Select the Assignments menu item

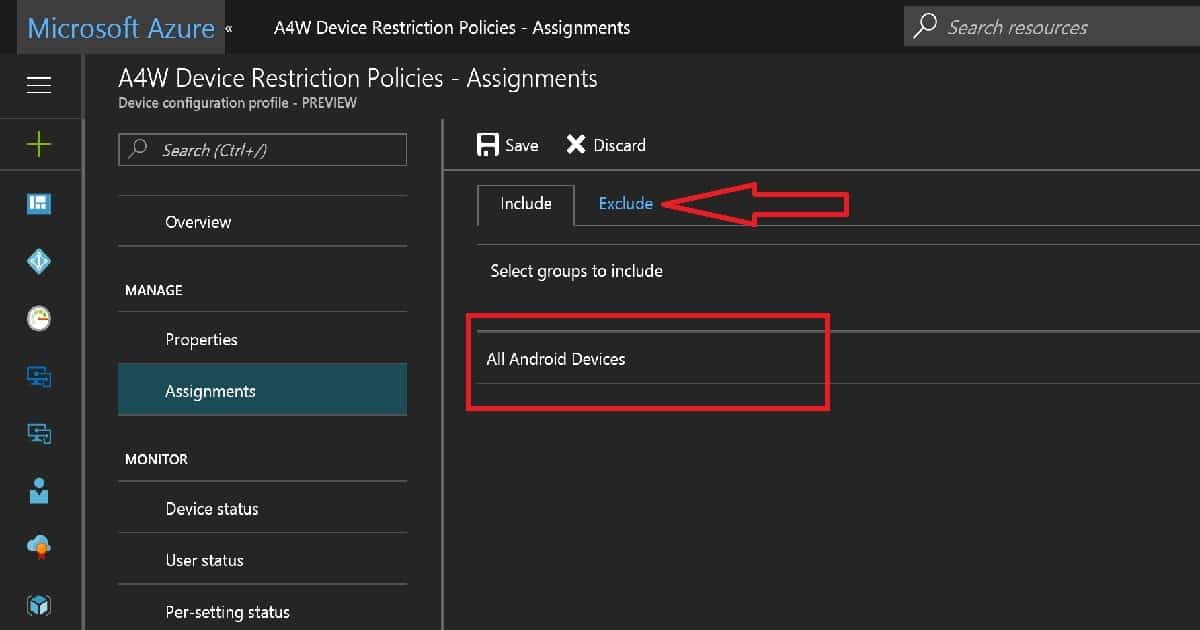click(x=262, y=391)
